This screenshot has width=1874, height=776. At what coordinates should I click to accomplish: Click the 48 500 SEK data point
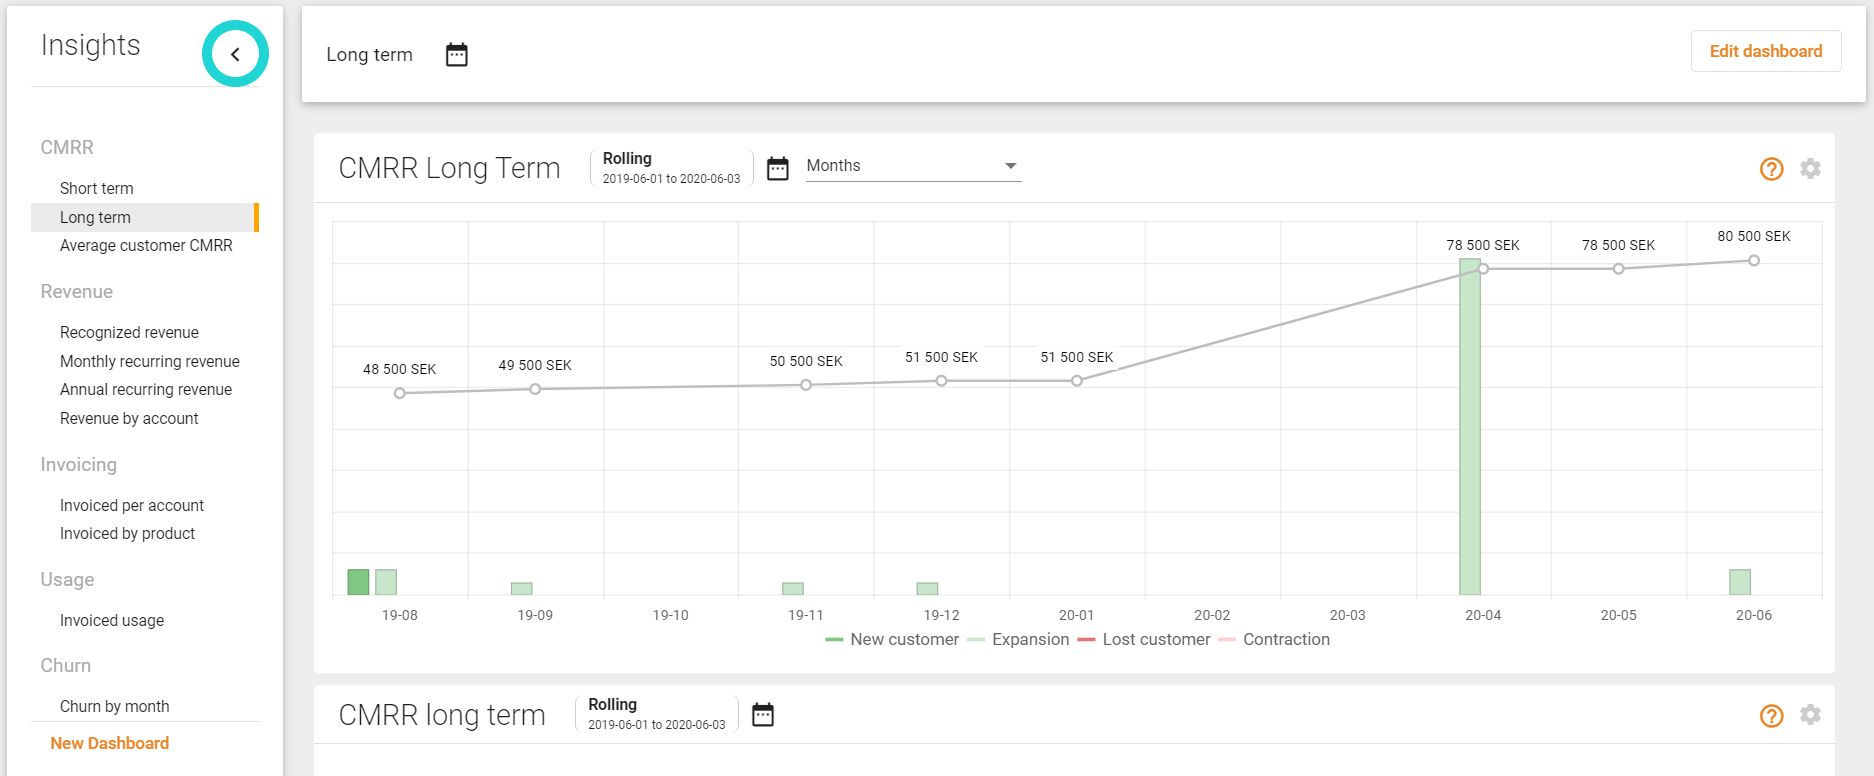pyautogui.click(x=400, y=393)
